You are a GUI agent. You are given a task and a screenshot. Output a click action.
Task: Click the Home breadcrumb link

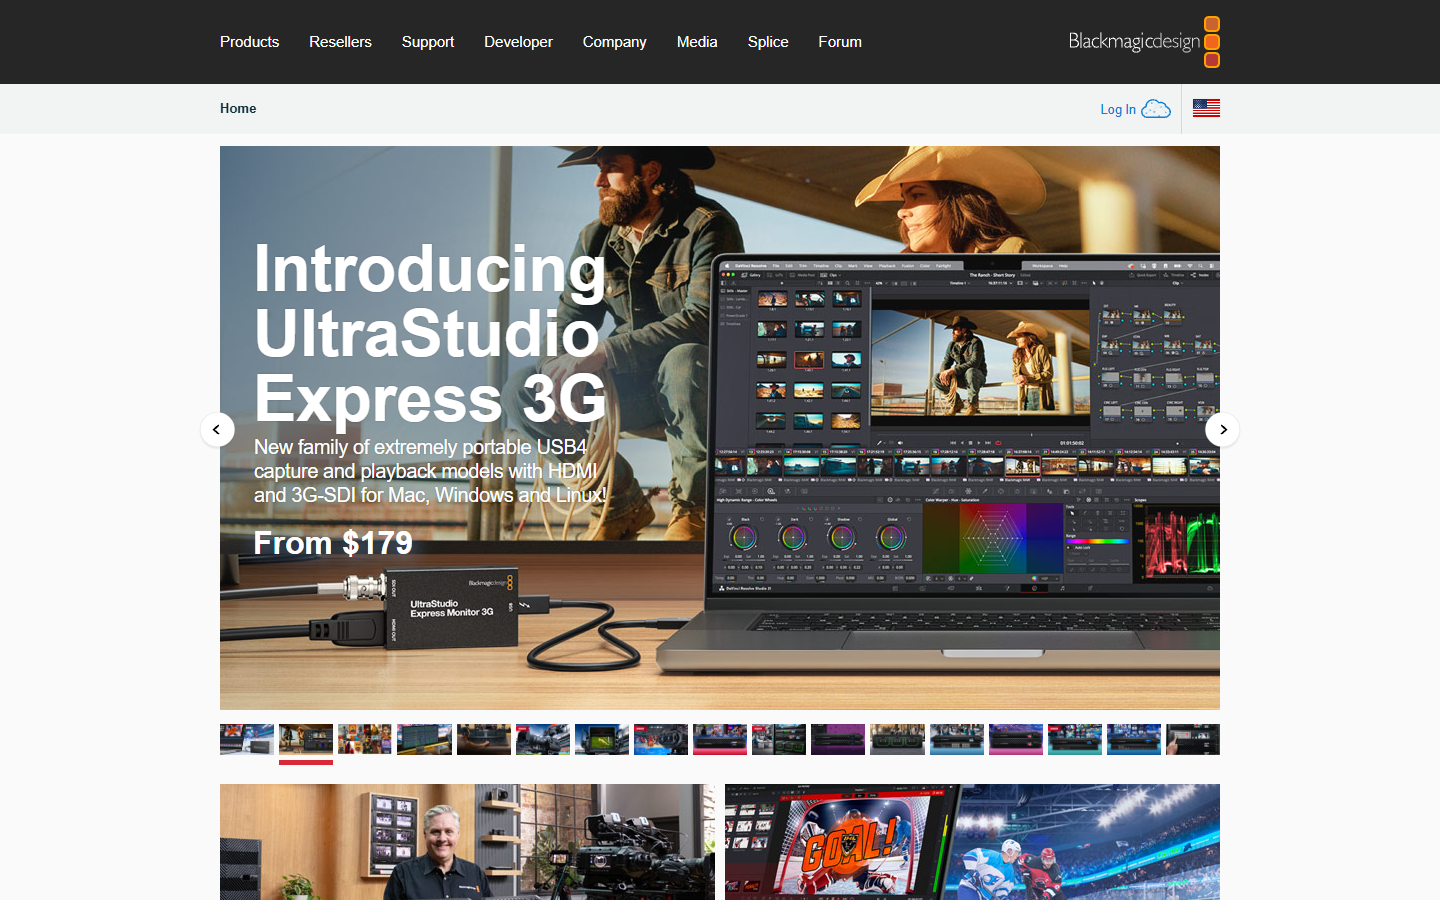pyautogui.click(x=238, y=108)
